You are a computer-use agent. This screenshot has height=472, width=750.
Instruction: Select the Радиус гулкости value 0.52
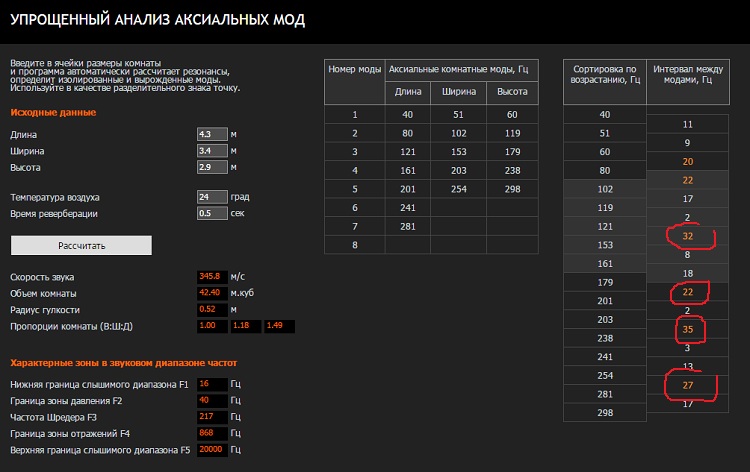coord(212,310)
